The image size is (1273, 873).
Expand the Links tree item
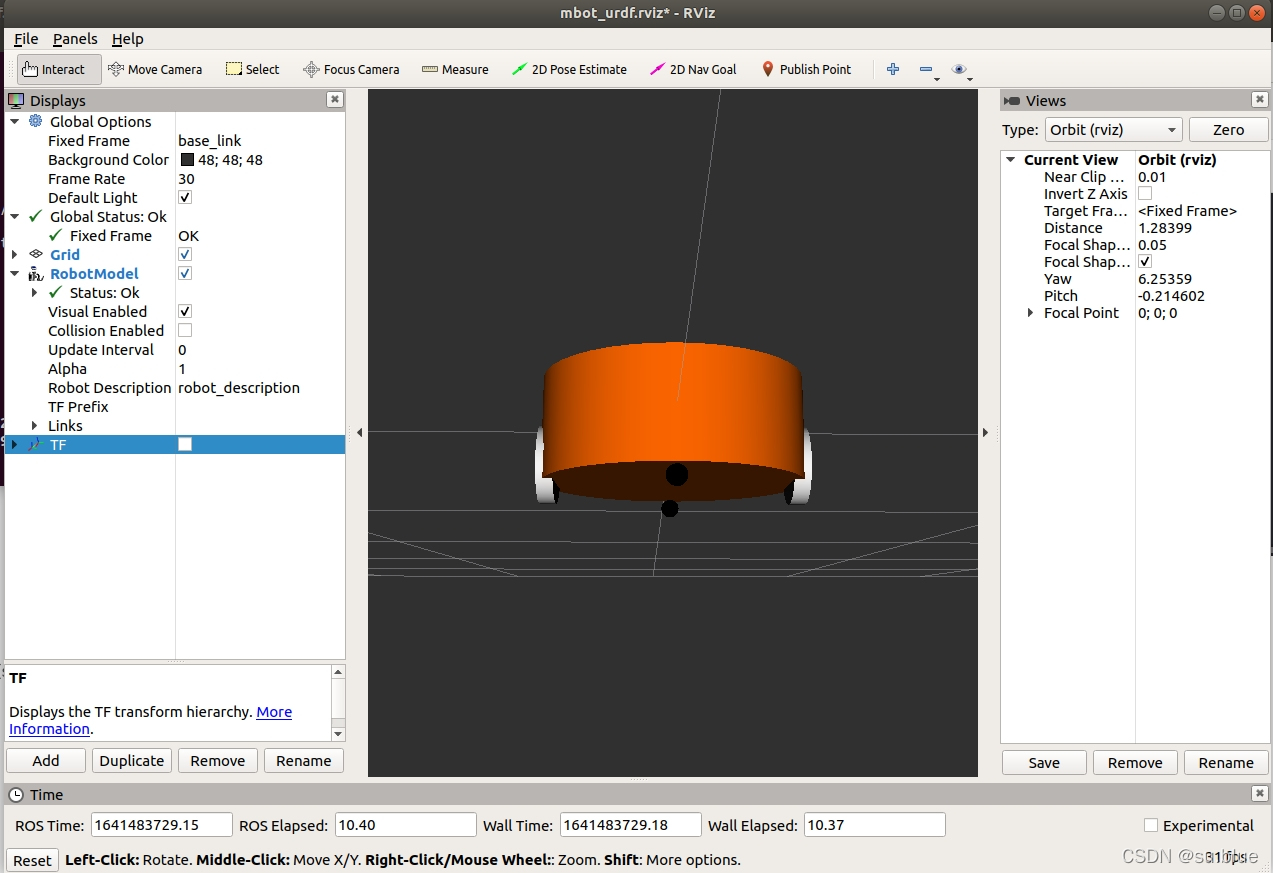pos(35,426)
